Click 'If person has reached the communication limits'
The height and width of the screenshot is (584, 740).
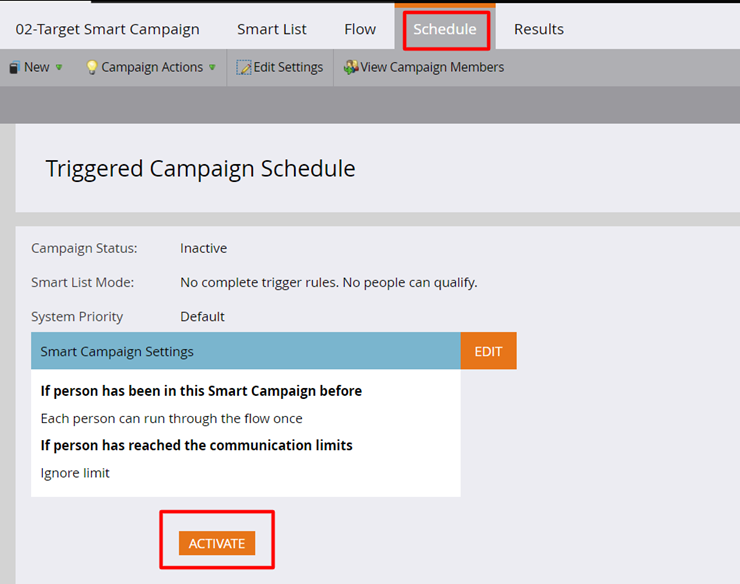point(196,445)
